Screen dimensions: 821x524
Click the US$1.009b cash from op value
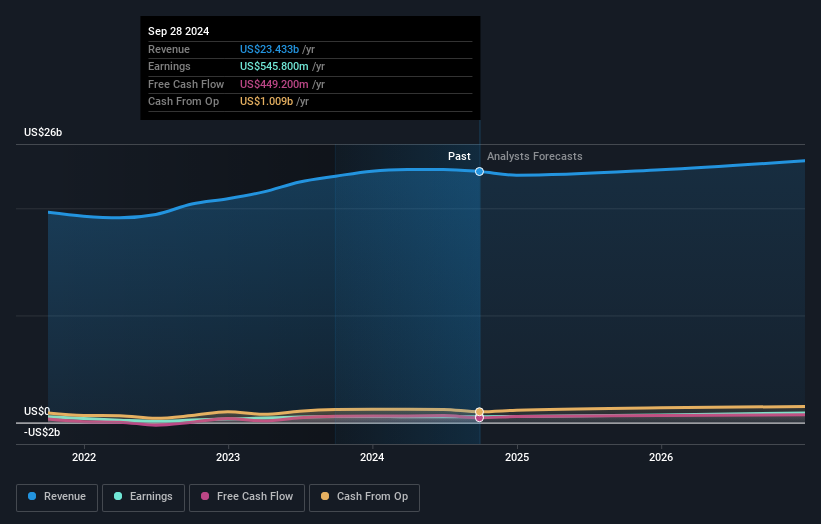click(267, 102)
